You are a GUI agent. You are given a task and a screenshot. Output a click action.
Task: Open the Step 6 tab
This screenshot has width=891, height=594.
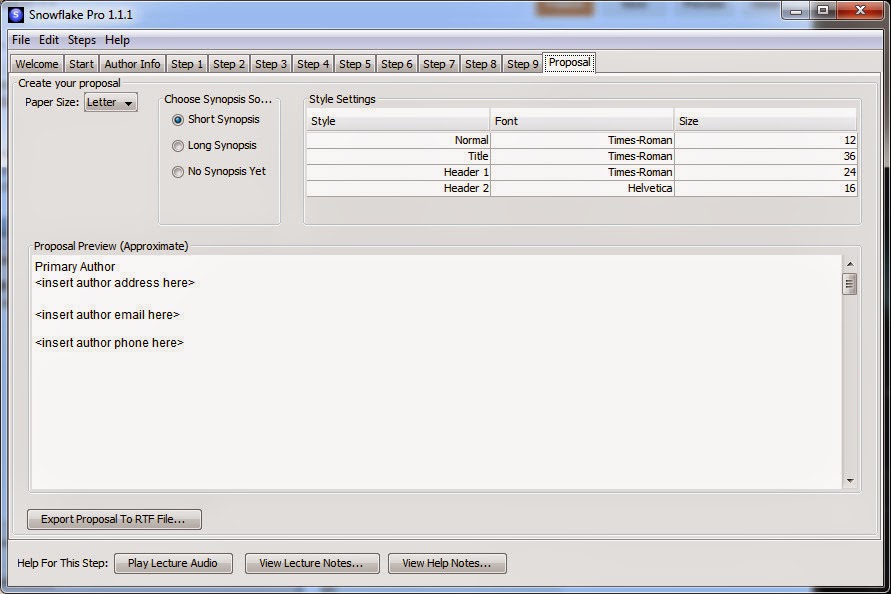(x=397, y=64)
